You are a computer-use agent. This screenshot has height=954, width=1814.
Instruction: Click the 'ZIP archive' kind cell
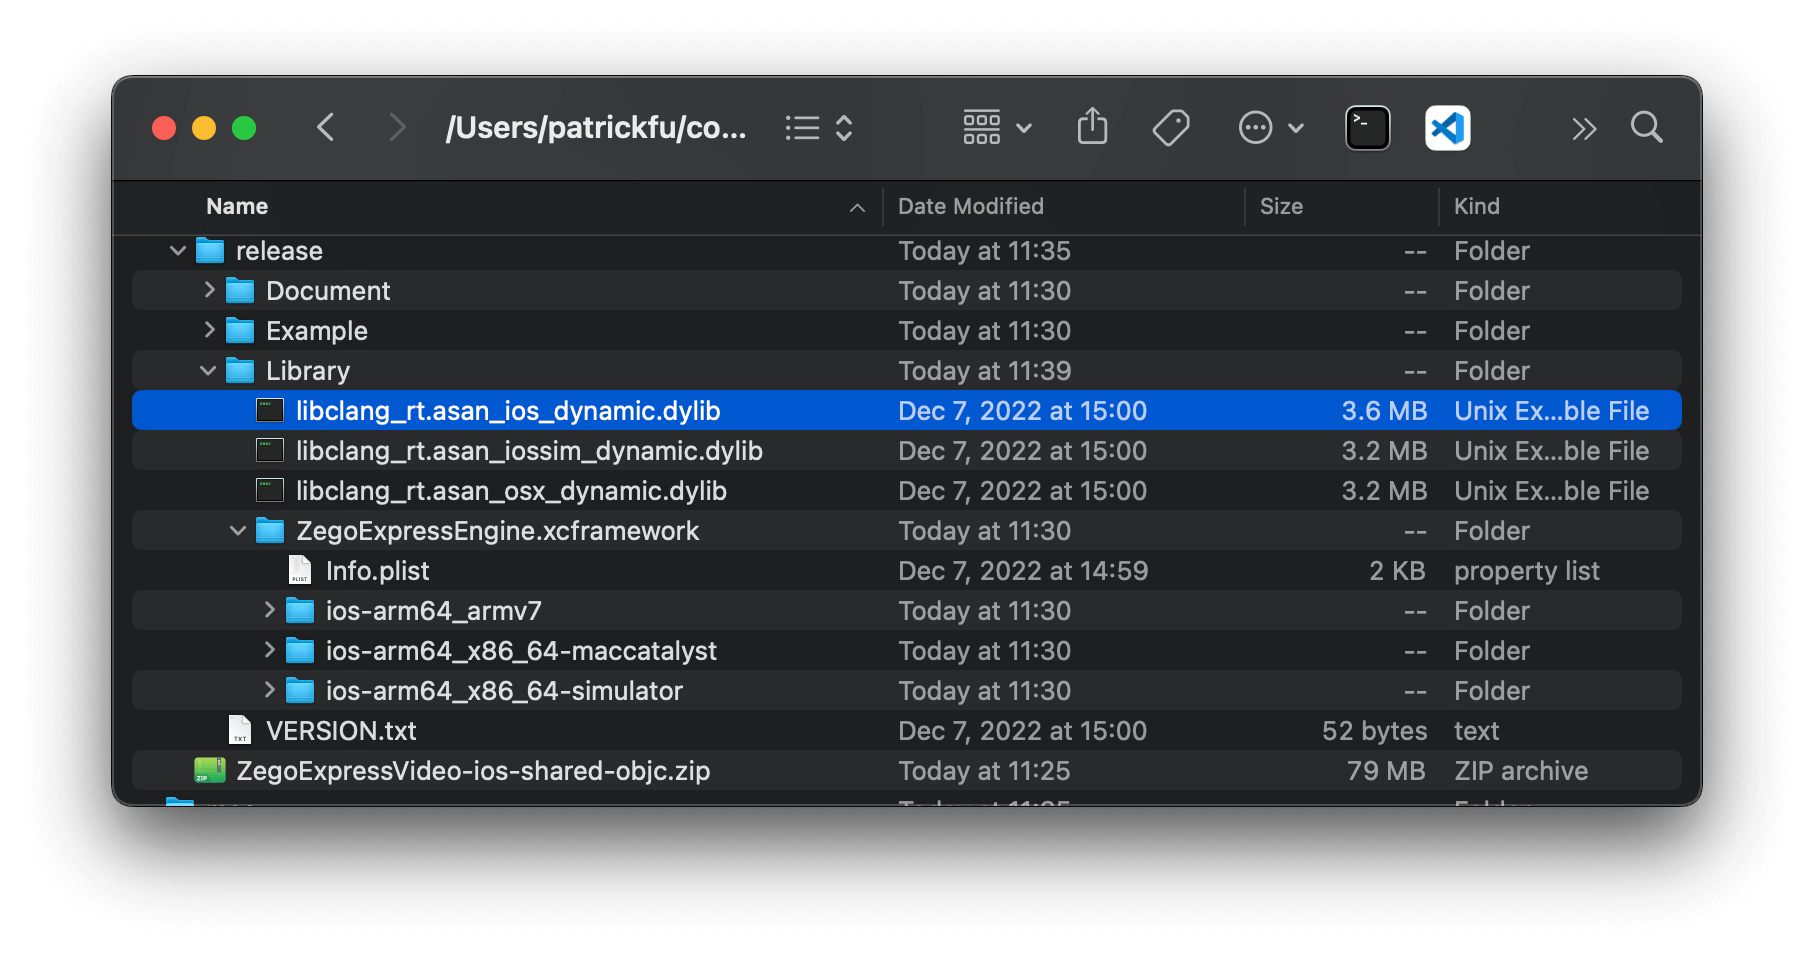(1521, 771)
